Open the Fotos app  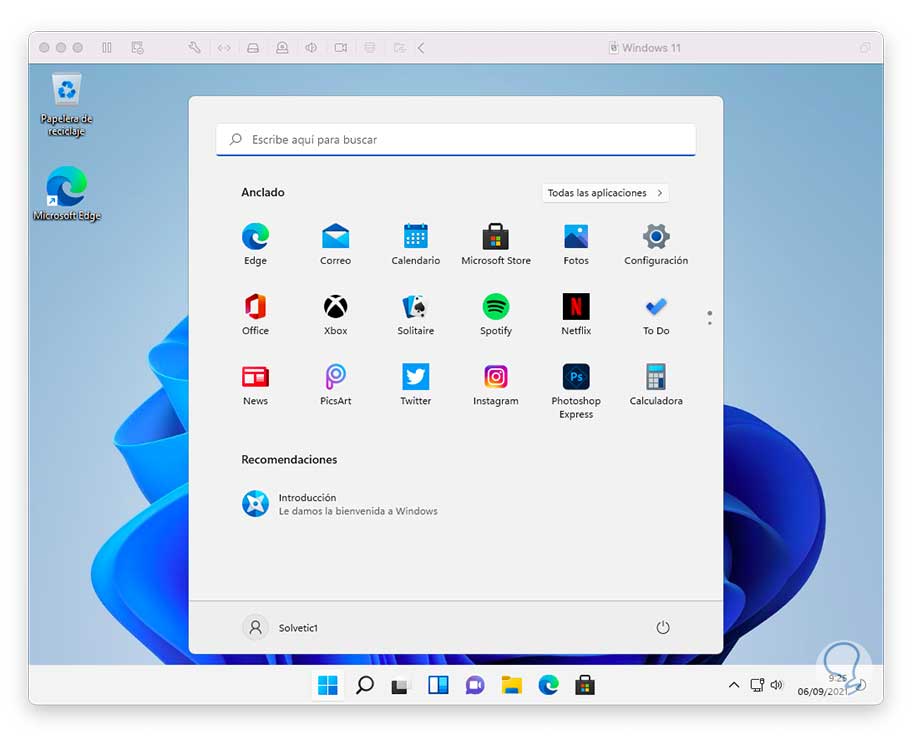coord(576,244)
